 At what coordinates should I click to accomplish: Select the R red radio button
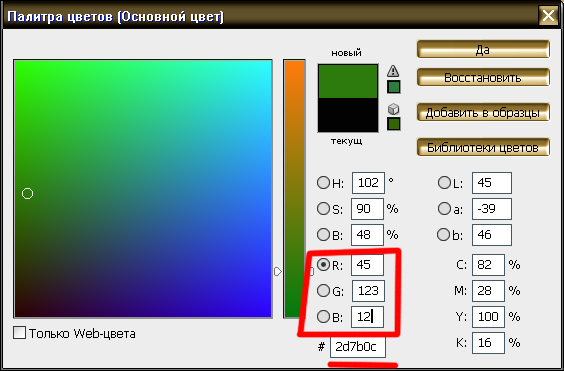(x=323, y=264)
